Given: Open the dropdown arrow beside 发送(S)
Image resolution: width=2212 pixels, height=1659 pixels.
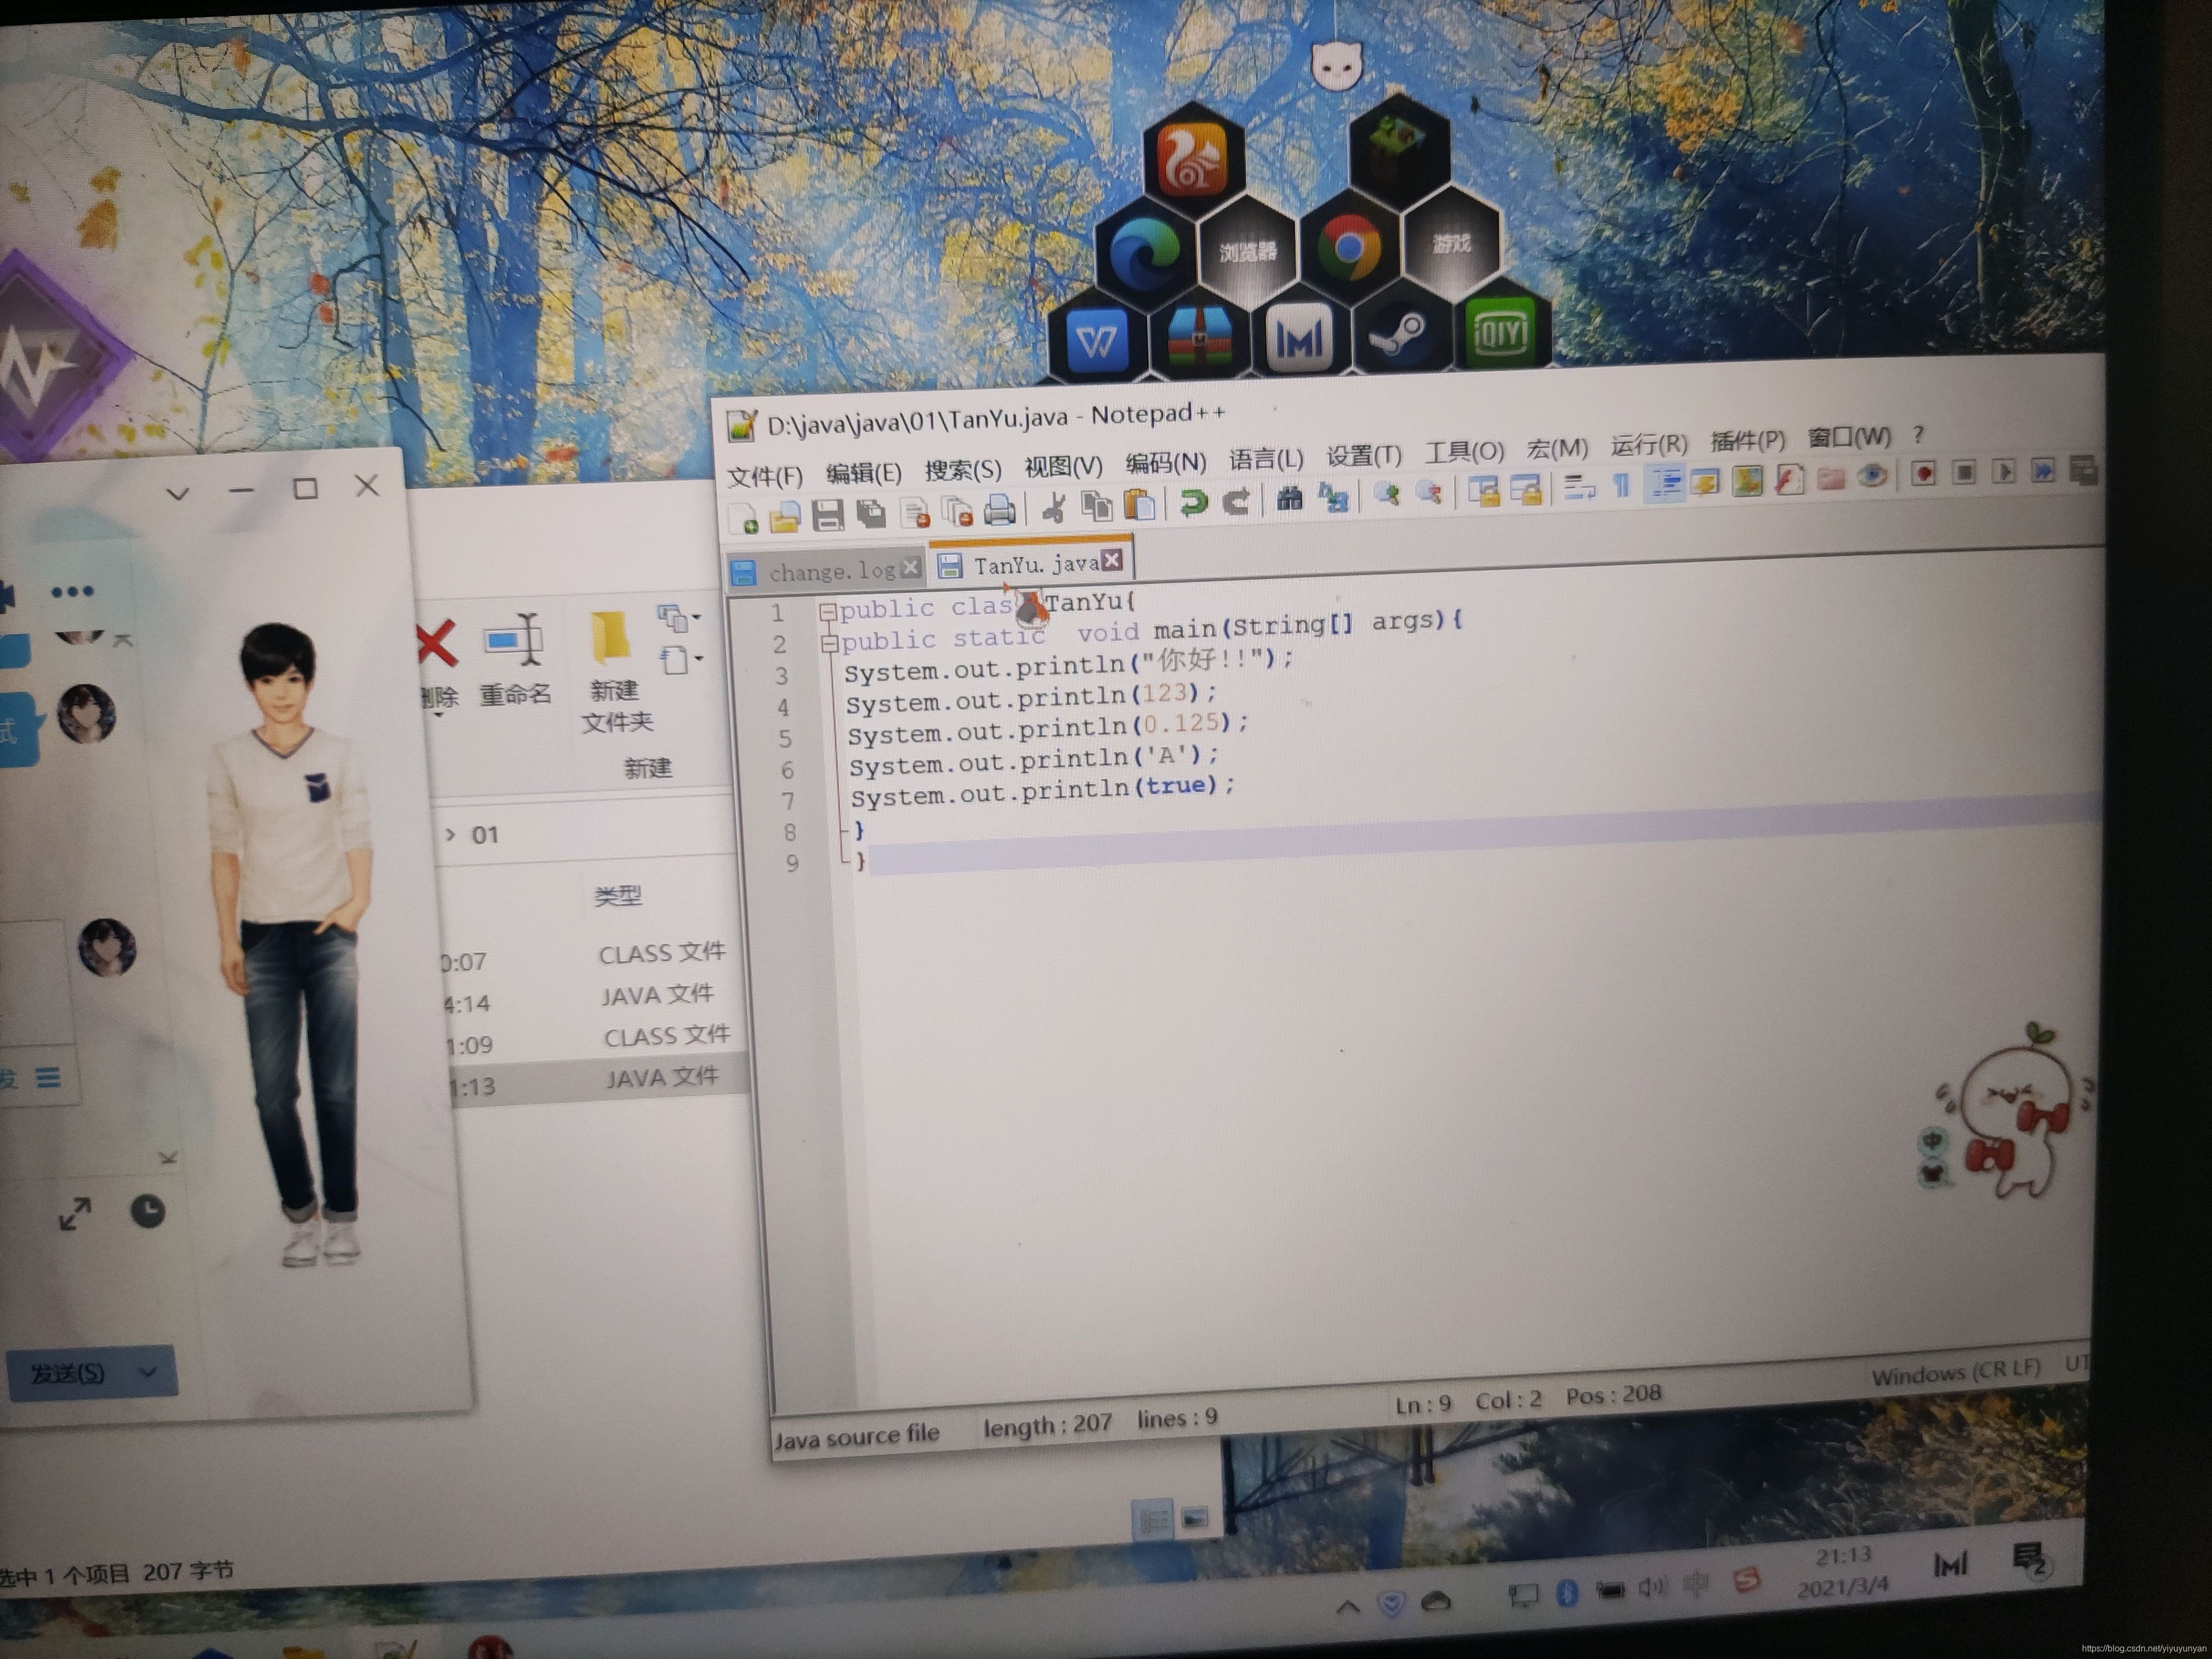Looking at the screenshot, I should (148, 1372).
